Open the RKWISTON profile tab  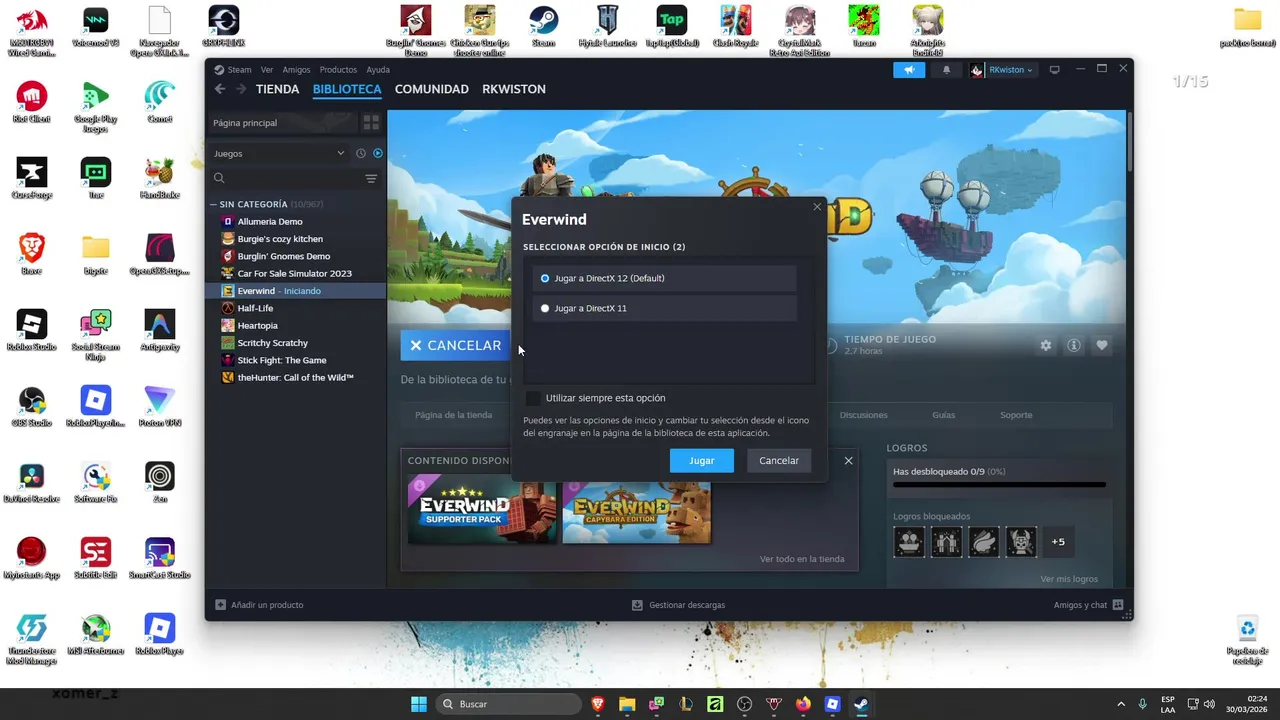coord(514,89)
